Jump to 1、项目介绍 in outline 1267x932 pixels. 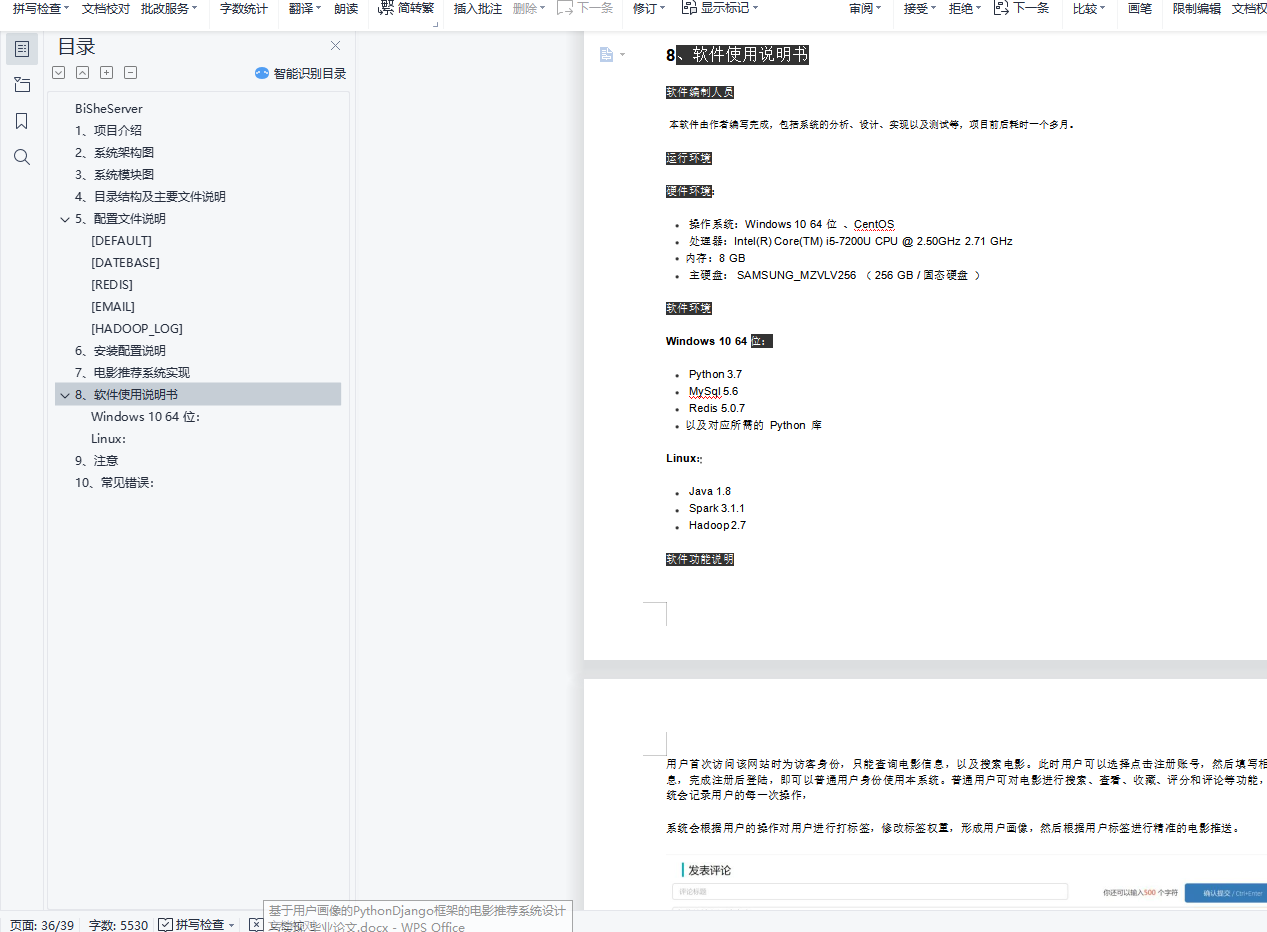click(x=108, y=130)
